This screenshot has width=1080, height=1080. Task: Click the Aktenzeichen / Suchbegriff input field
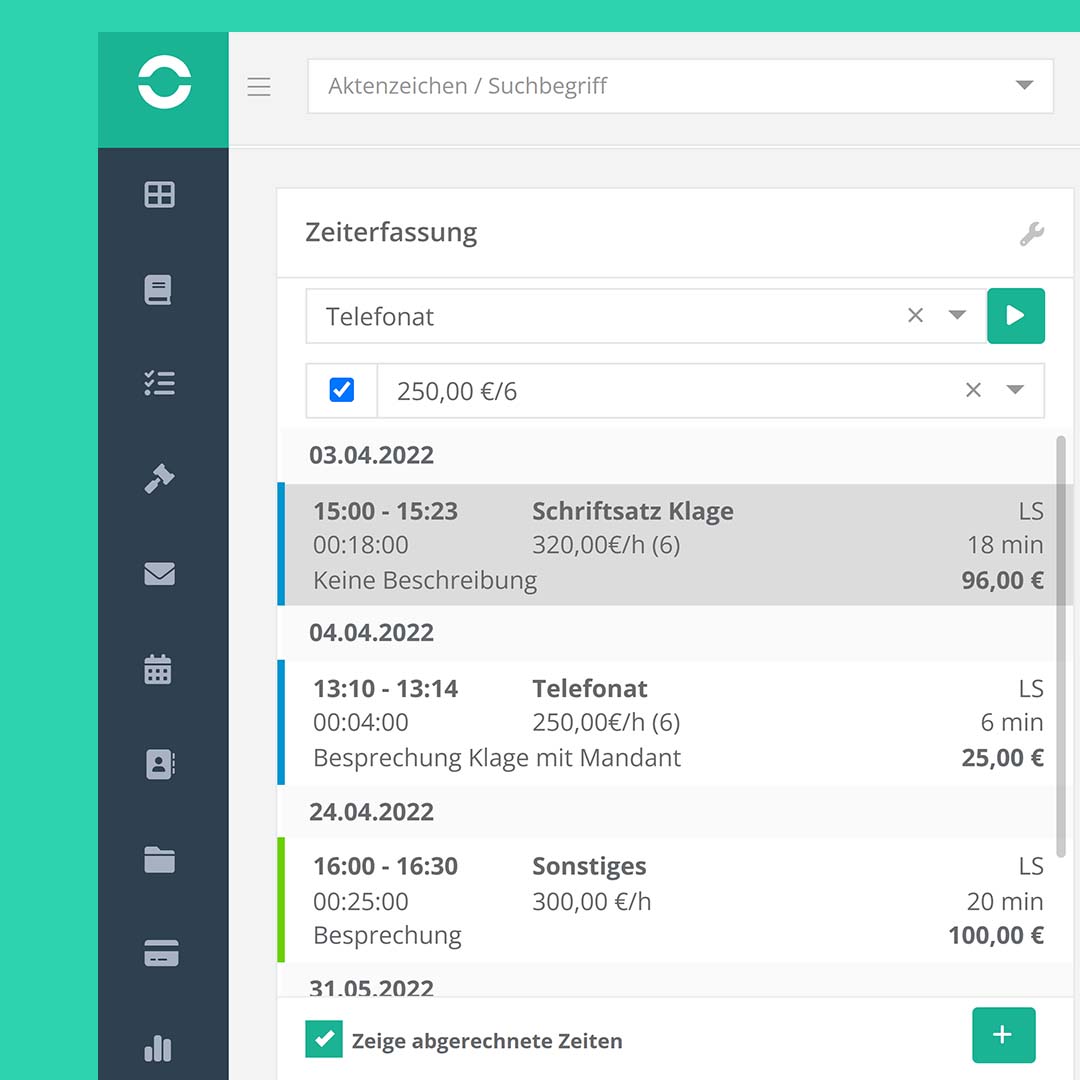(600, 86)
